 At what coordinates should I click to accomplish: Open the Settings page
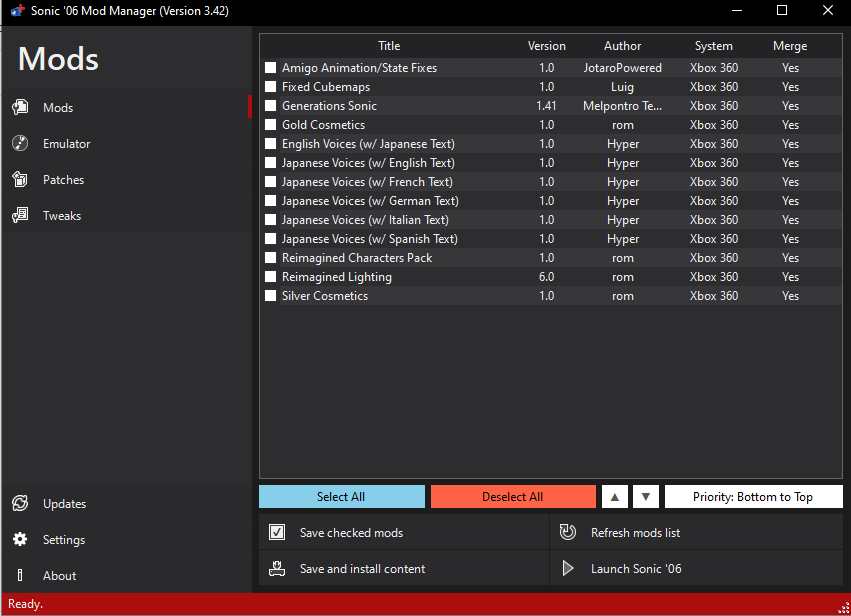click(x=126, y=539)
